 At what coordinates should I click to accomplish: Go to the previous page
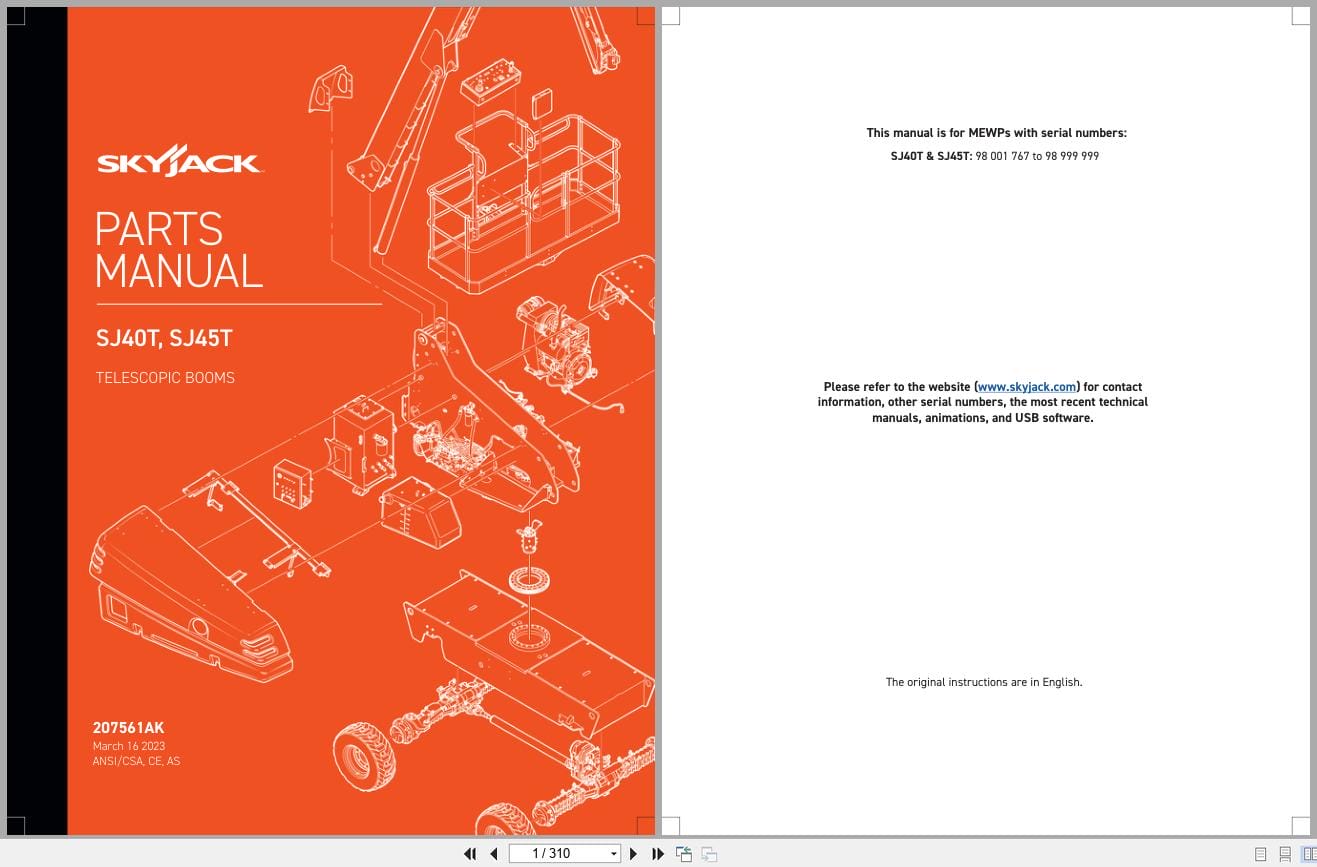point(493,853)
